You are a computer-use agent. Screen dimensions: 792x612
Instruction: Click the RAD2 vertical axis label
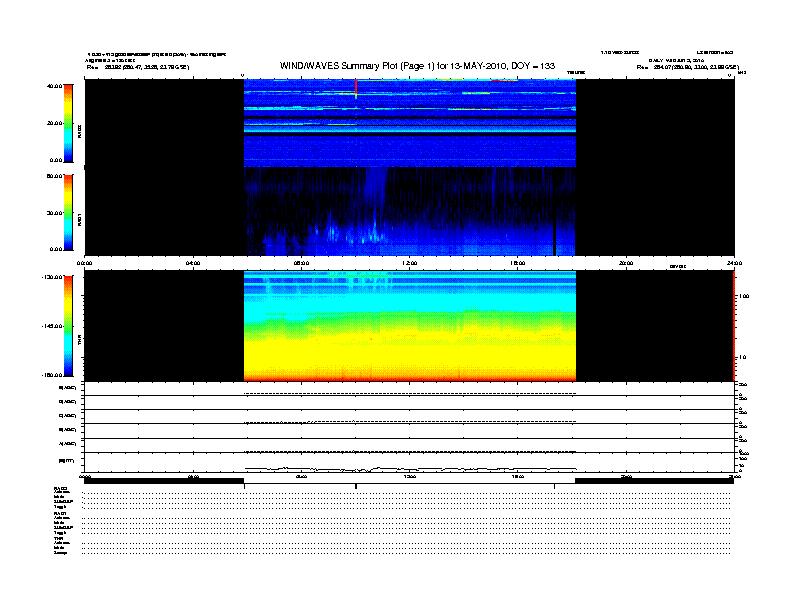tap(80, 131)
